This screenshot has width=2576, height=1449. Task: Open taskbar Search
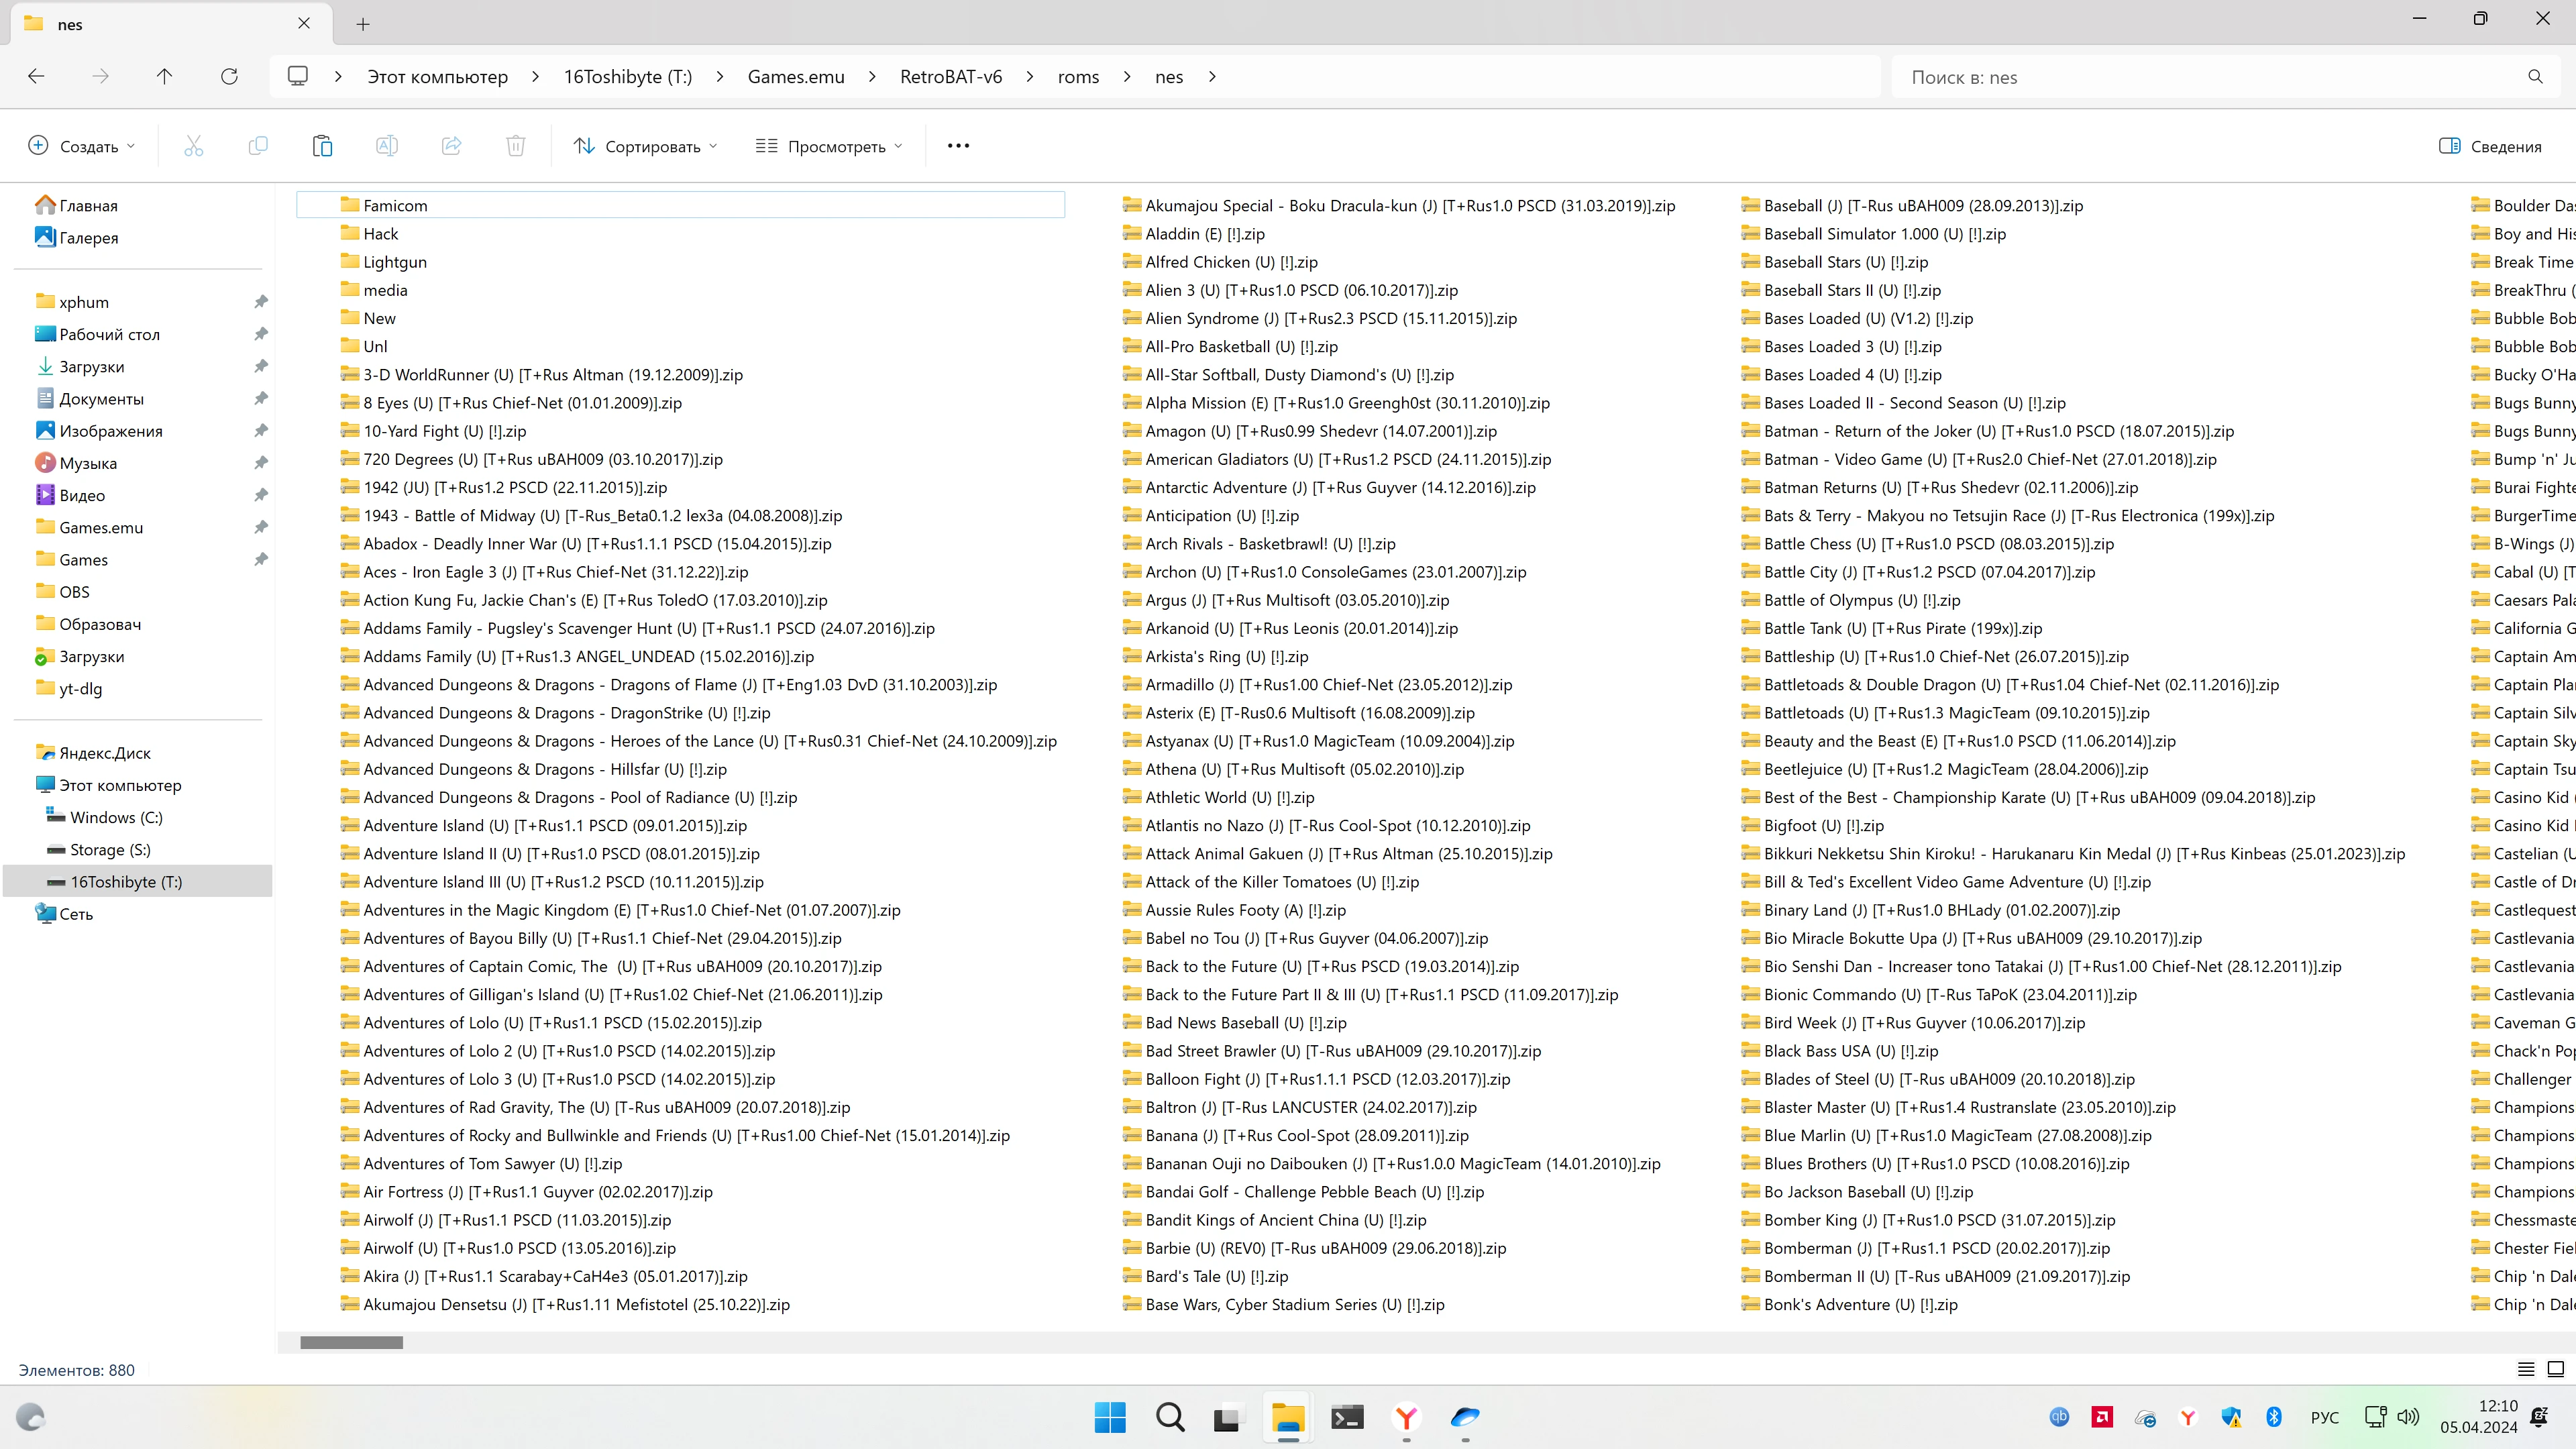tap(1169, 1417)
